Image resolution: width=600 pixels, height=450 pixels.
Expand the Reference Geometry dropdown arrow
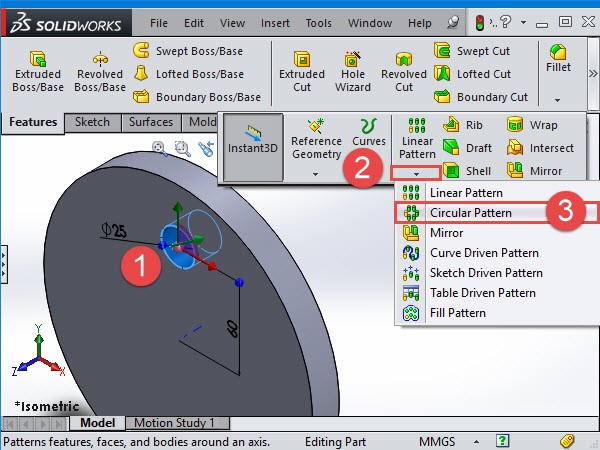point(315,174)
